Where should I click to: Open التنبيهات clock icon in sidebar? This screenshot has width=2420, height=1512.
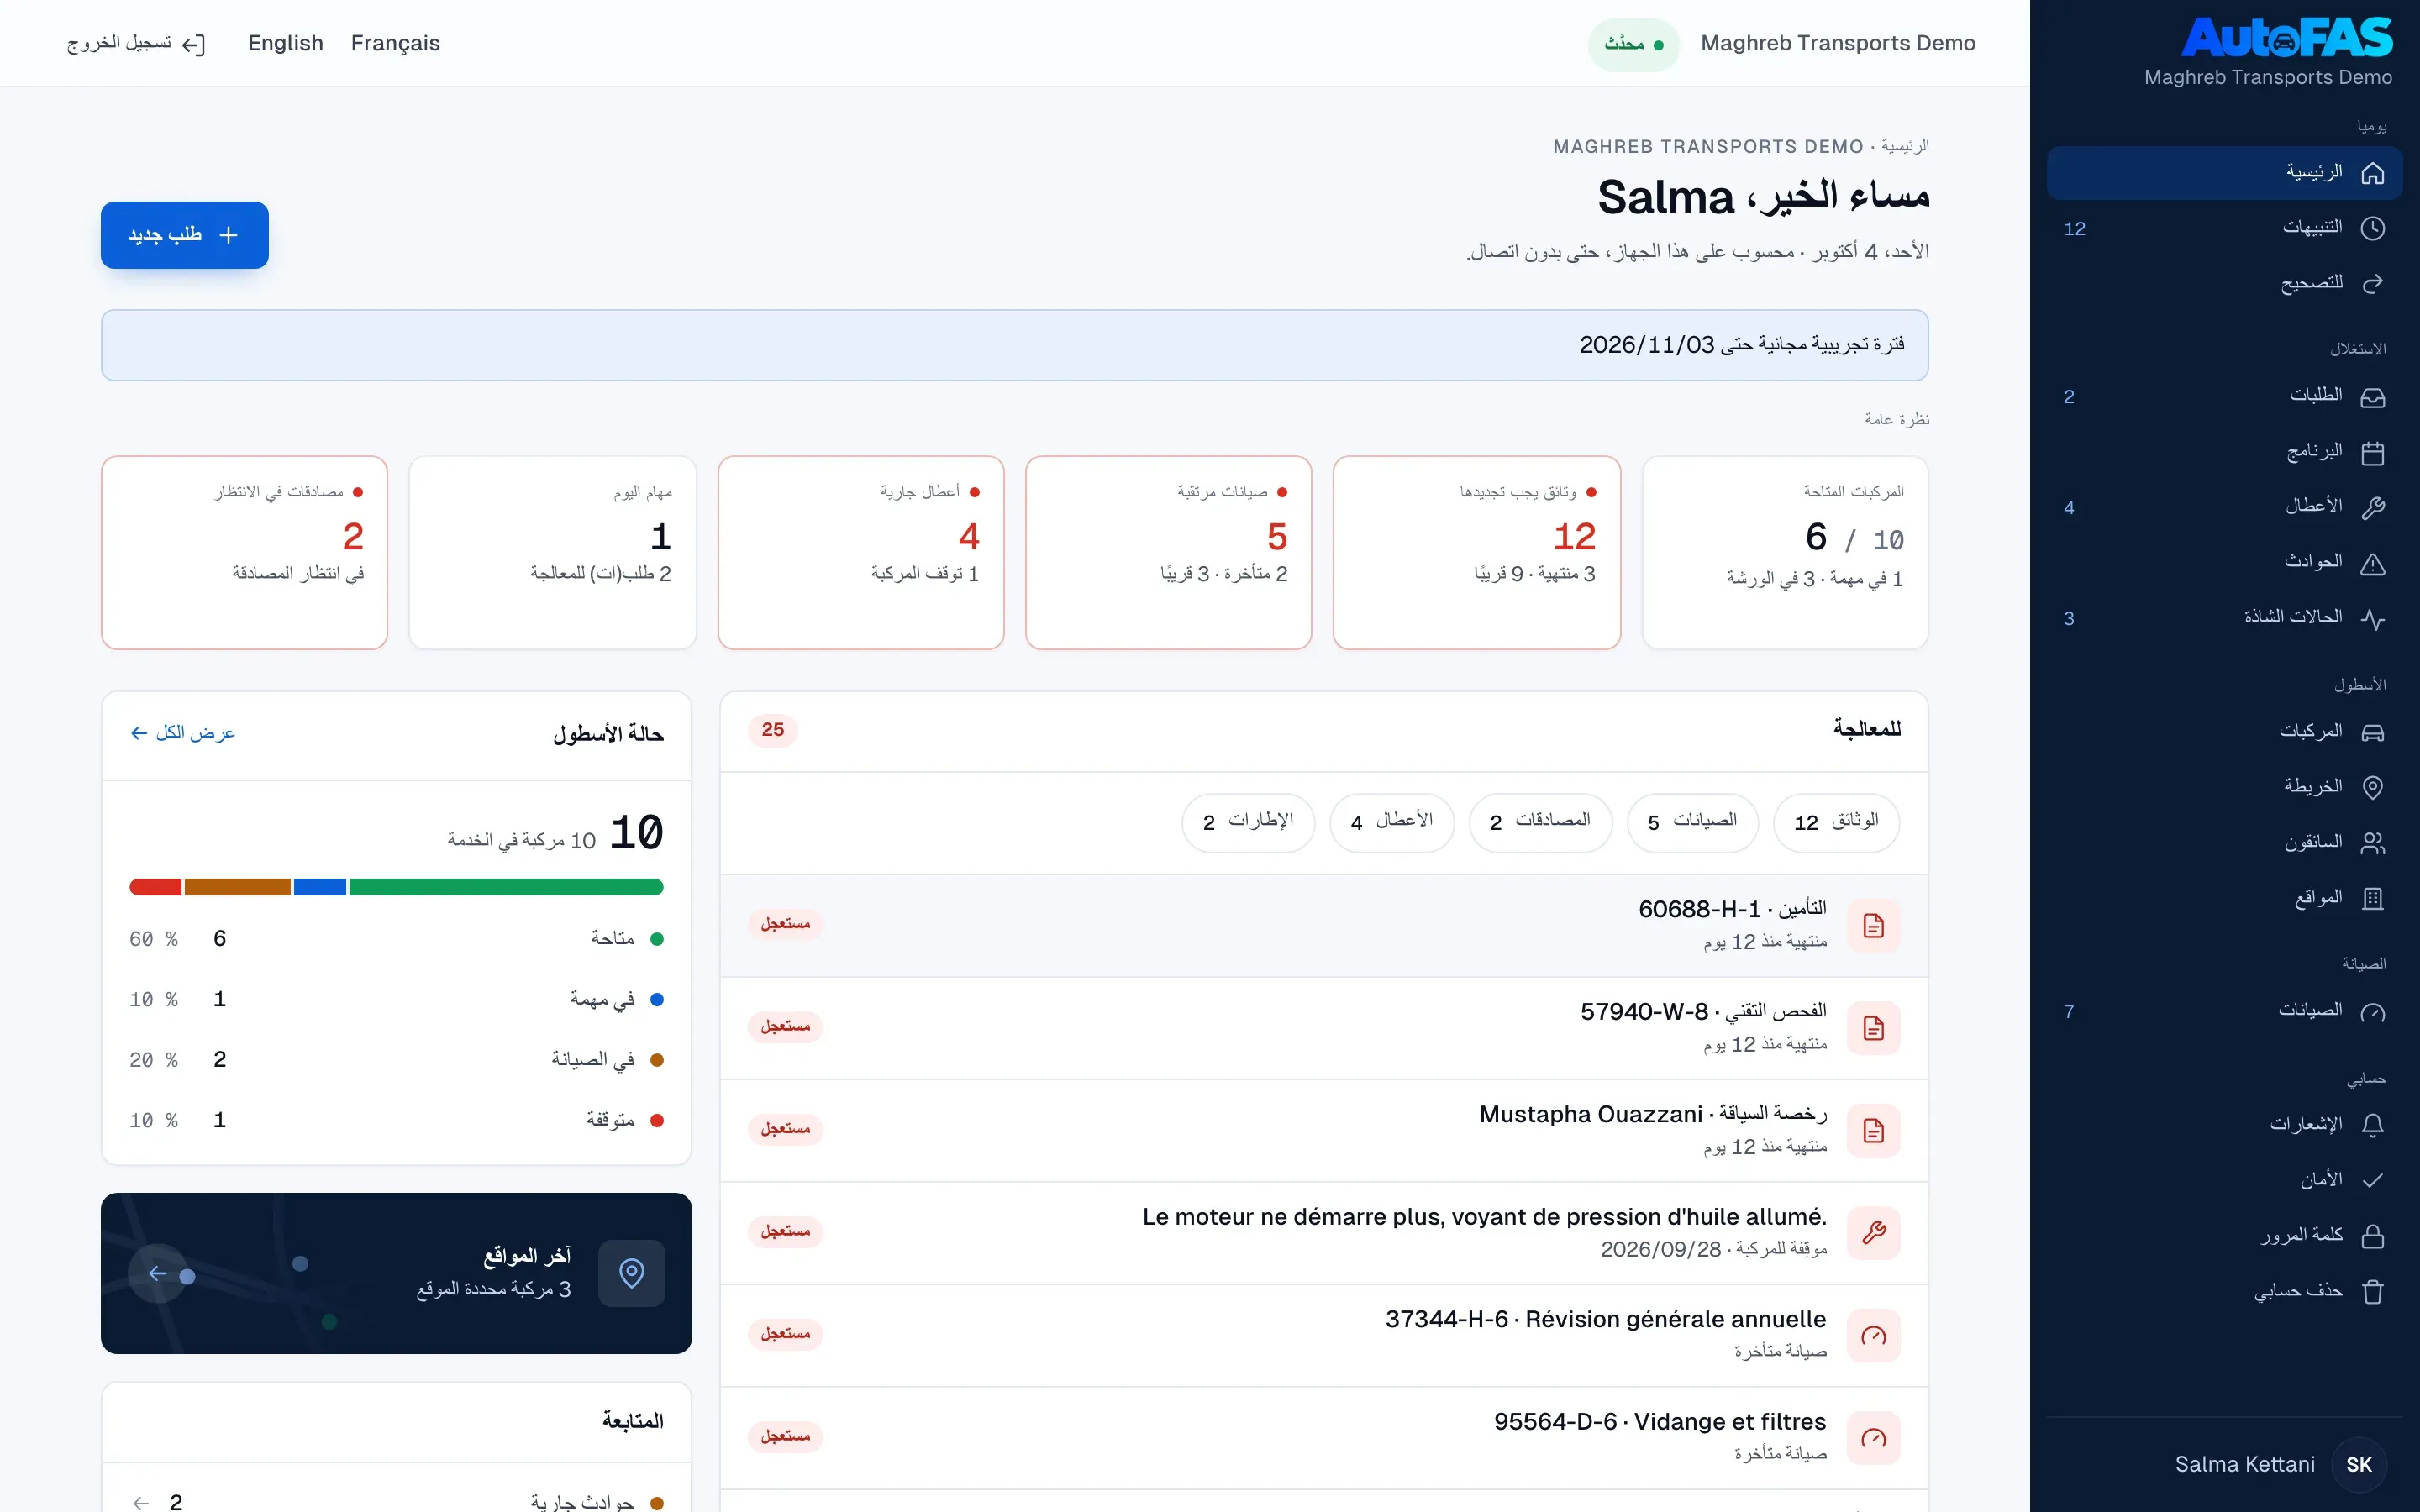click(x=2372, y=228)
